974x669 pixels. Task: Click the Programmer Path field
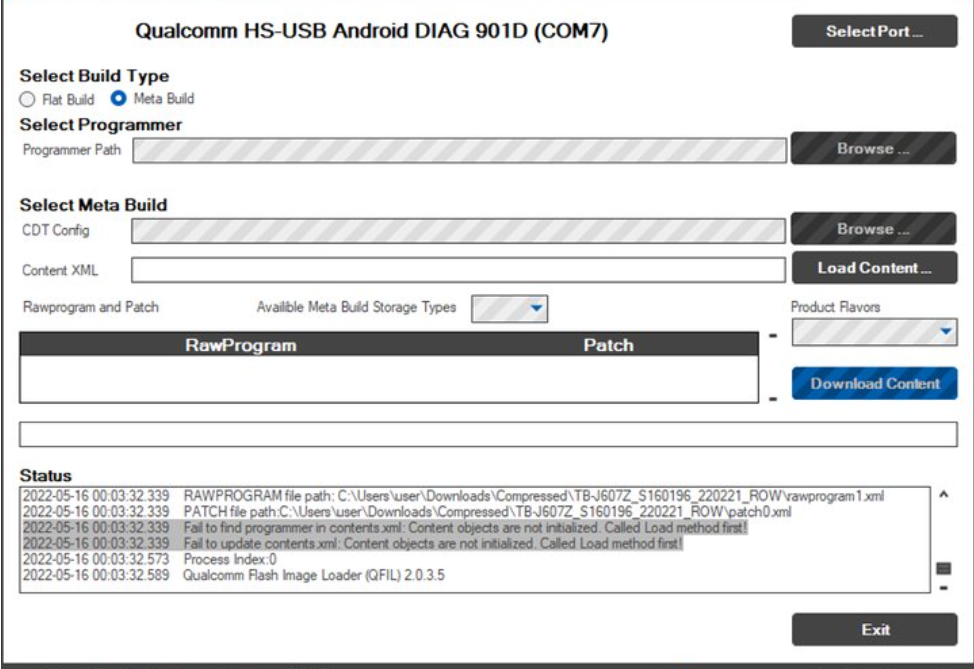click(459, 150)
